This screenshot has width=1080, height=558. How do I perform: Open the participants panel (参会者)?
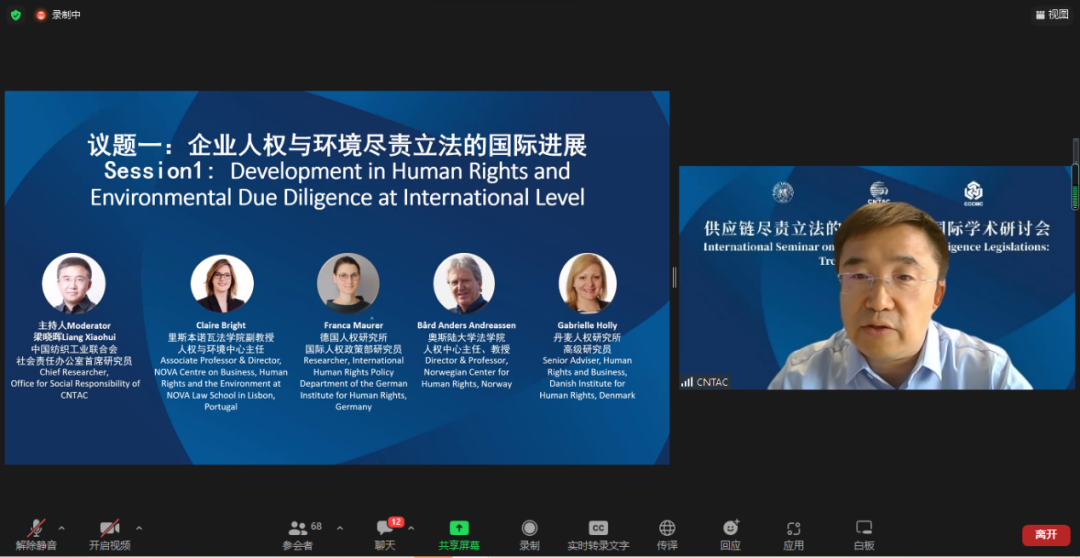tap(297, 534)
